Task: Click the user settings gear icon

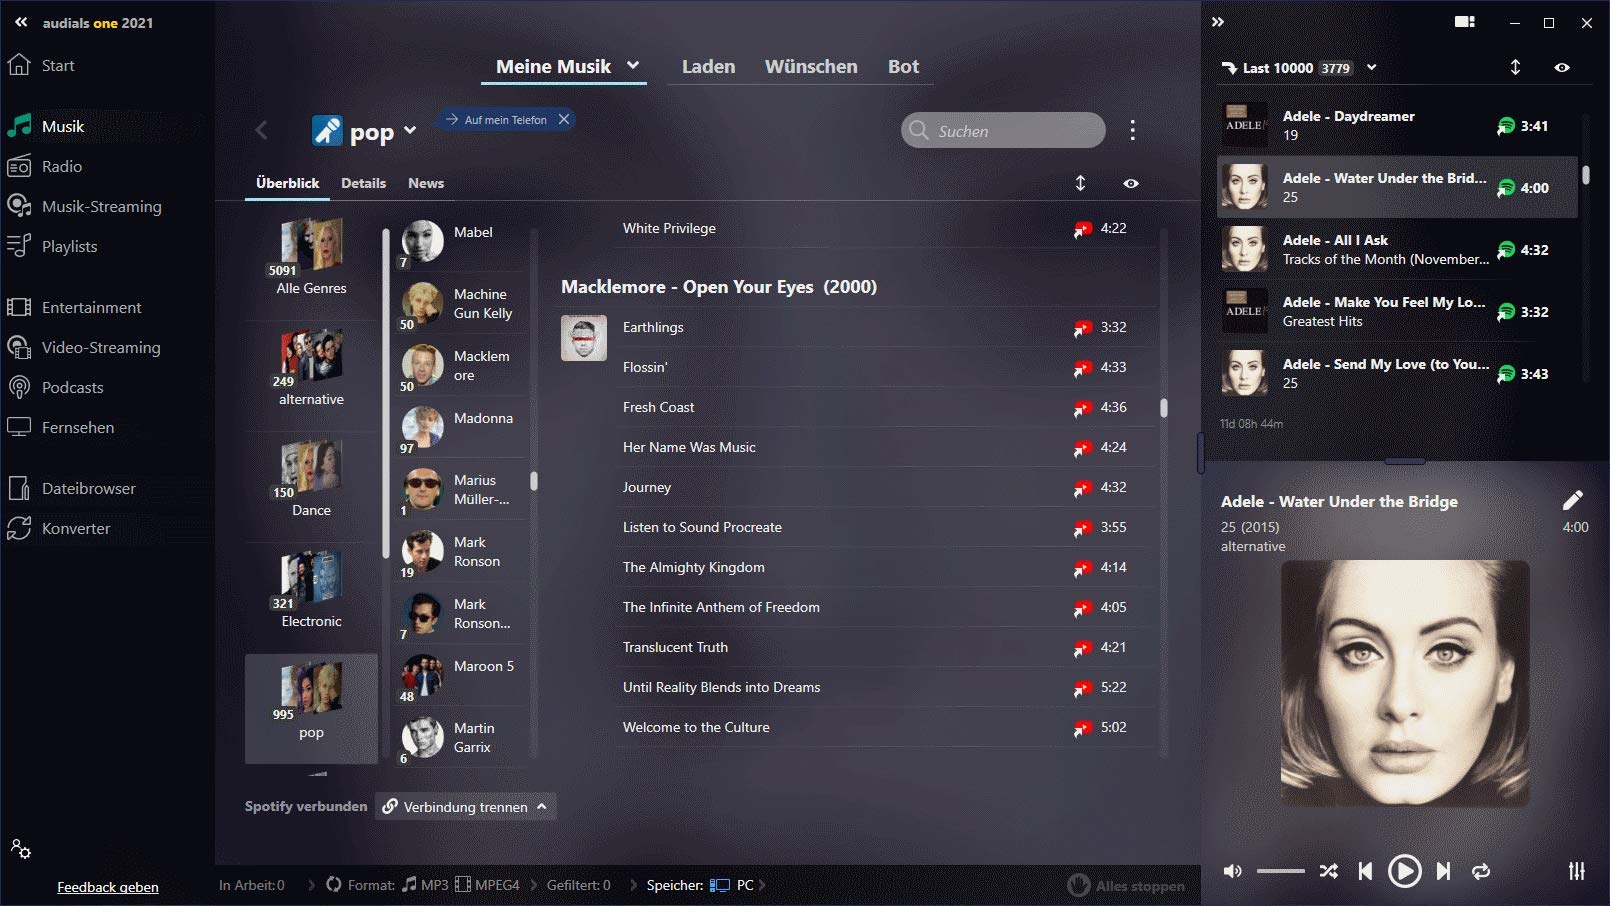Action: click(21, 849)
